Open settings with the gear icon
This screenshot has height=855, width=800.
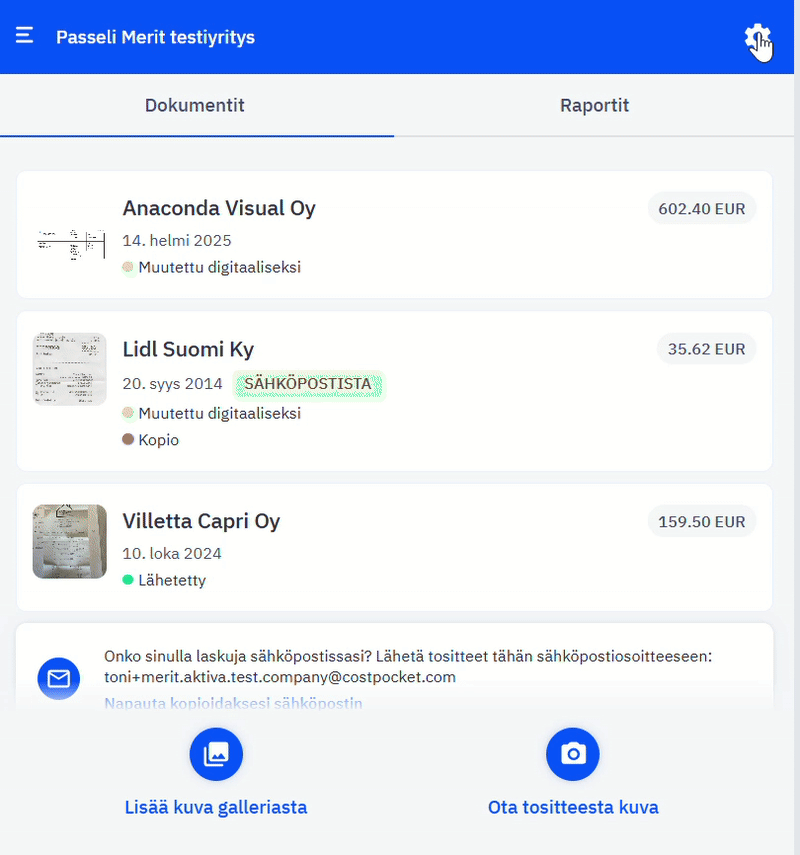(757, 38)
